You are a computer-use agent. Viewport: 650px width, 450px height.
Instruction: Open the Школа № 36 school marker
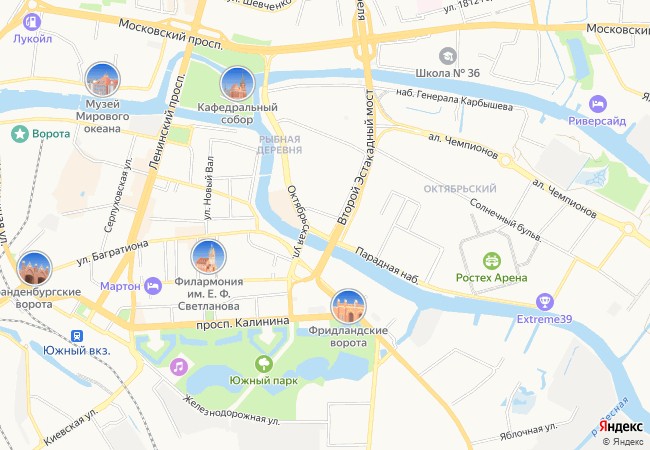pyautogui.click(x=448, y=56)
